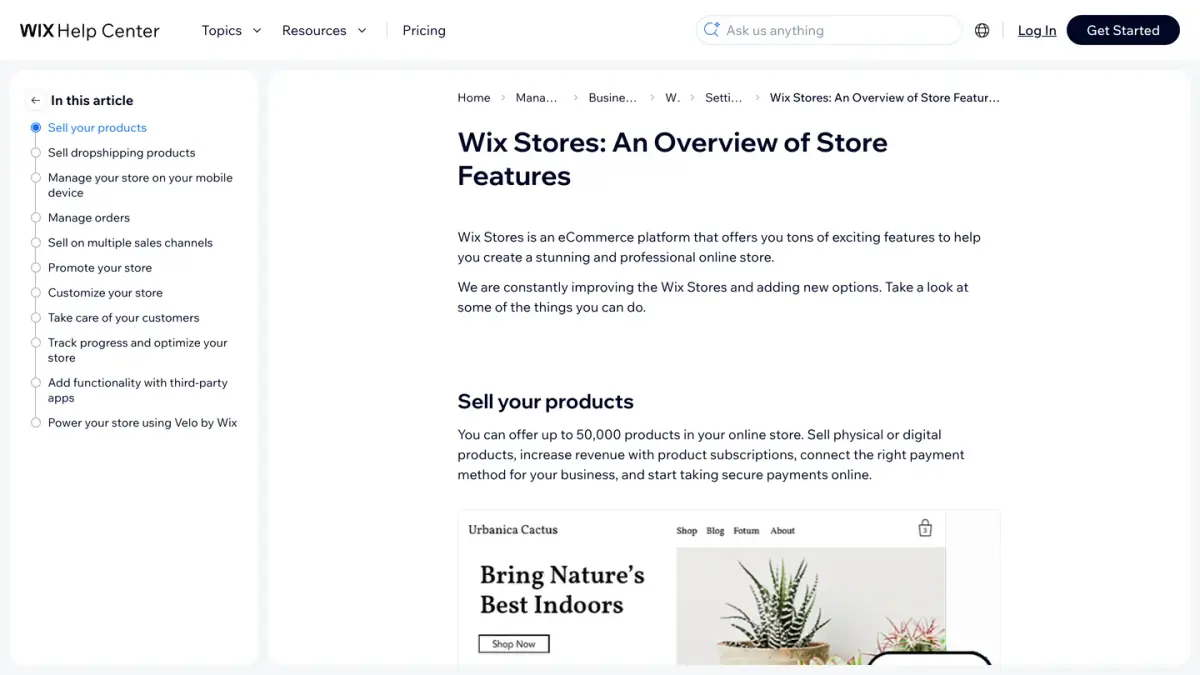Select the Manage orders bullet marker

[36, 218]
